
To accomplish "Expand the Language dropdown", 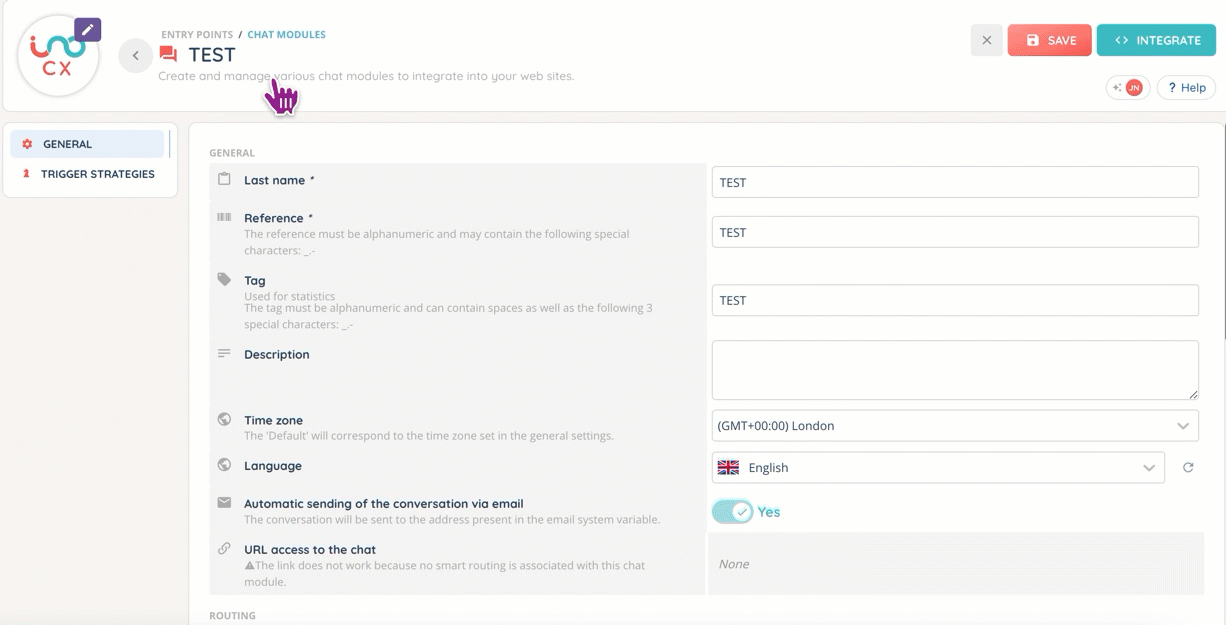I will [x=938, y=467].
